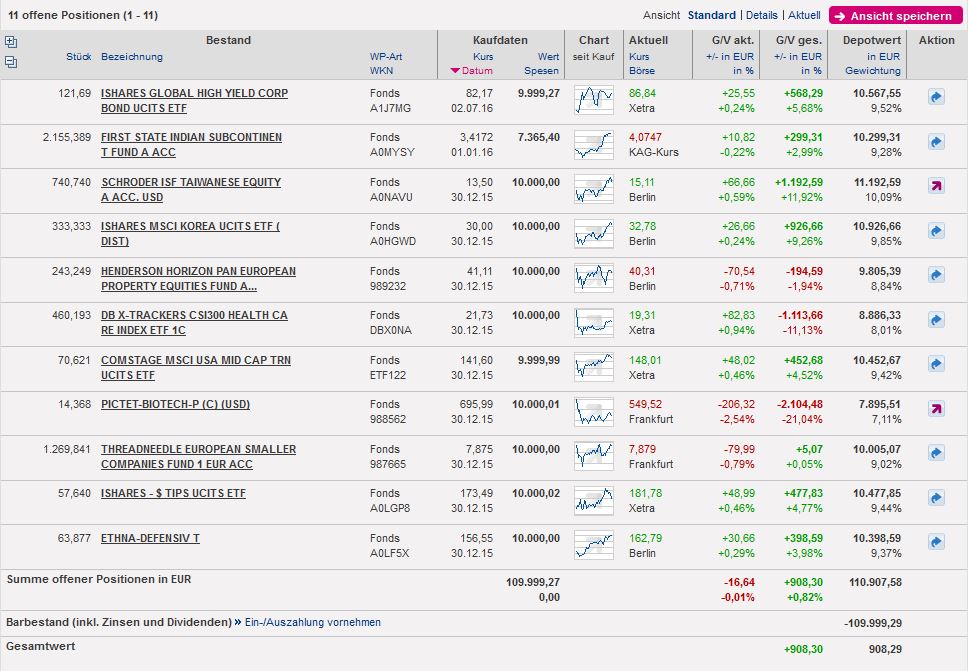The height and width of the screenshot is (671, 969).
Task: Click the action arrow for DB X-Trackers CSI300
Action: pos(936,320)
